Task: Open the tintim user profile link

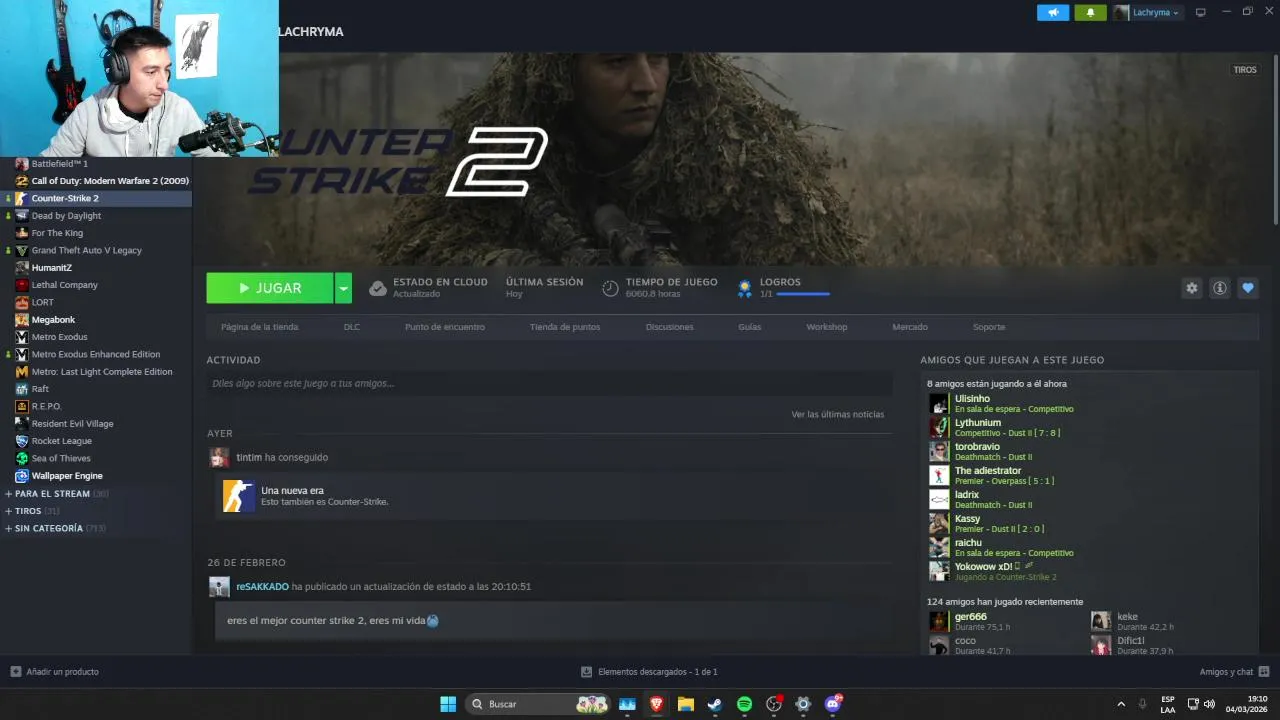Action: tap(249, 457)
